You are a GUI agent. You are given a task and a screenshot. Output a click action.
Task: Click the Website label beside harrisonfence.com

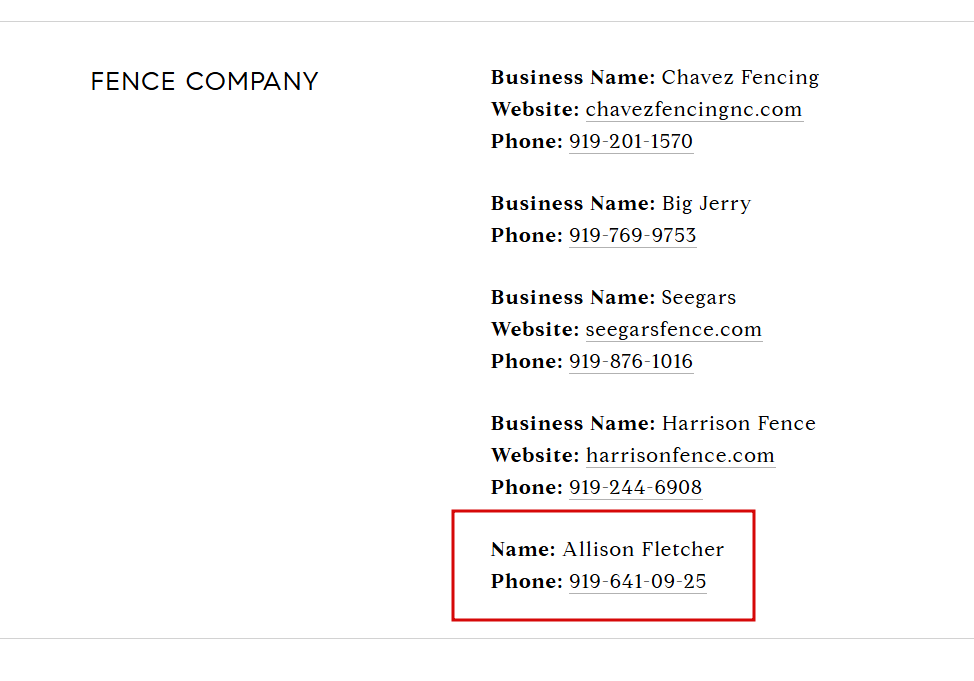pyautogui.click(x=535, y=455)
